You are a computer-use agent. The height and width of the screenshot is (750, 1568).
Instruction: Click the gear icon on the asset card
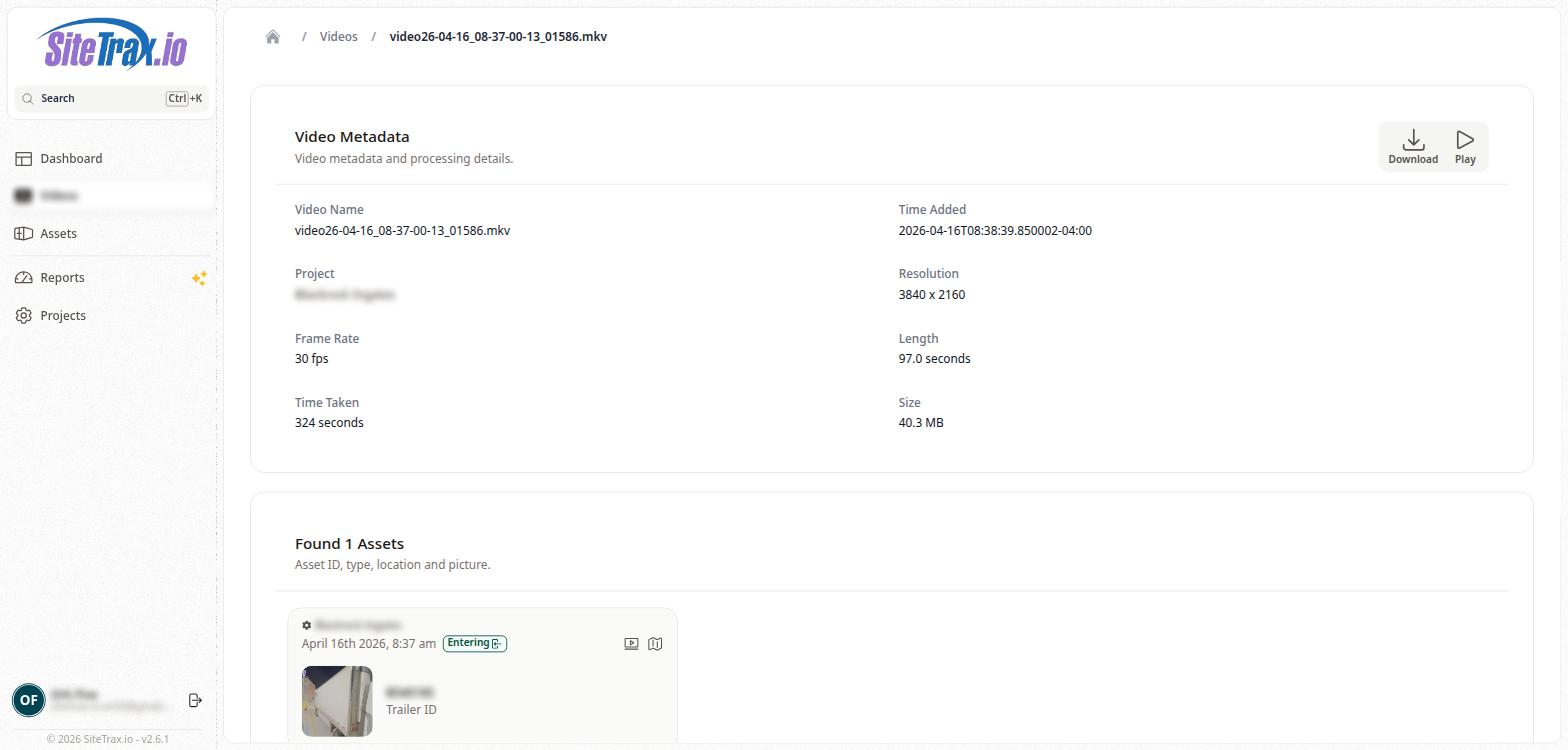pos(307,625)
